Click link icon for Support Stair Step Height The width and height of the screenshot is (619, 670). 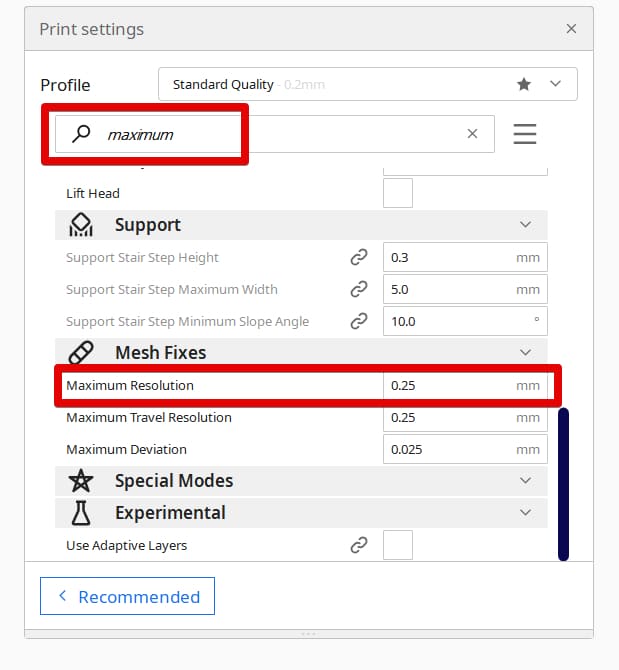click(x=359, y=257)
